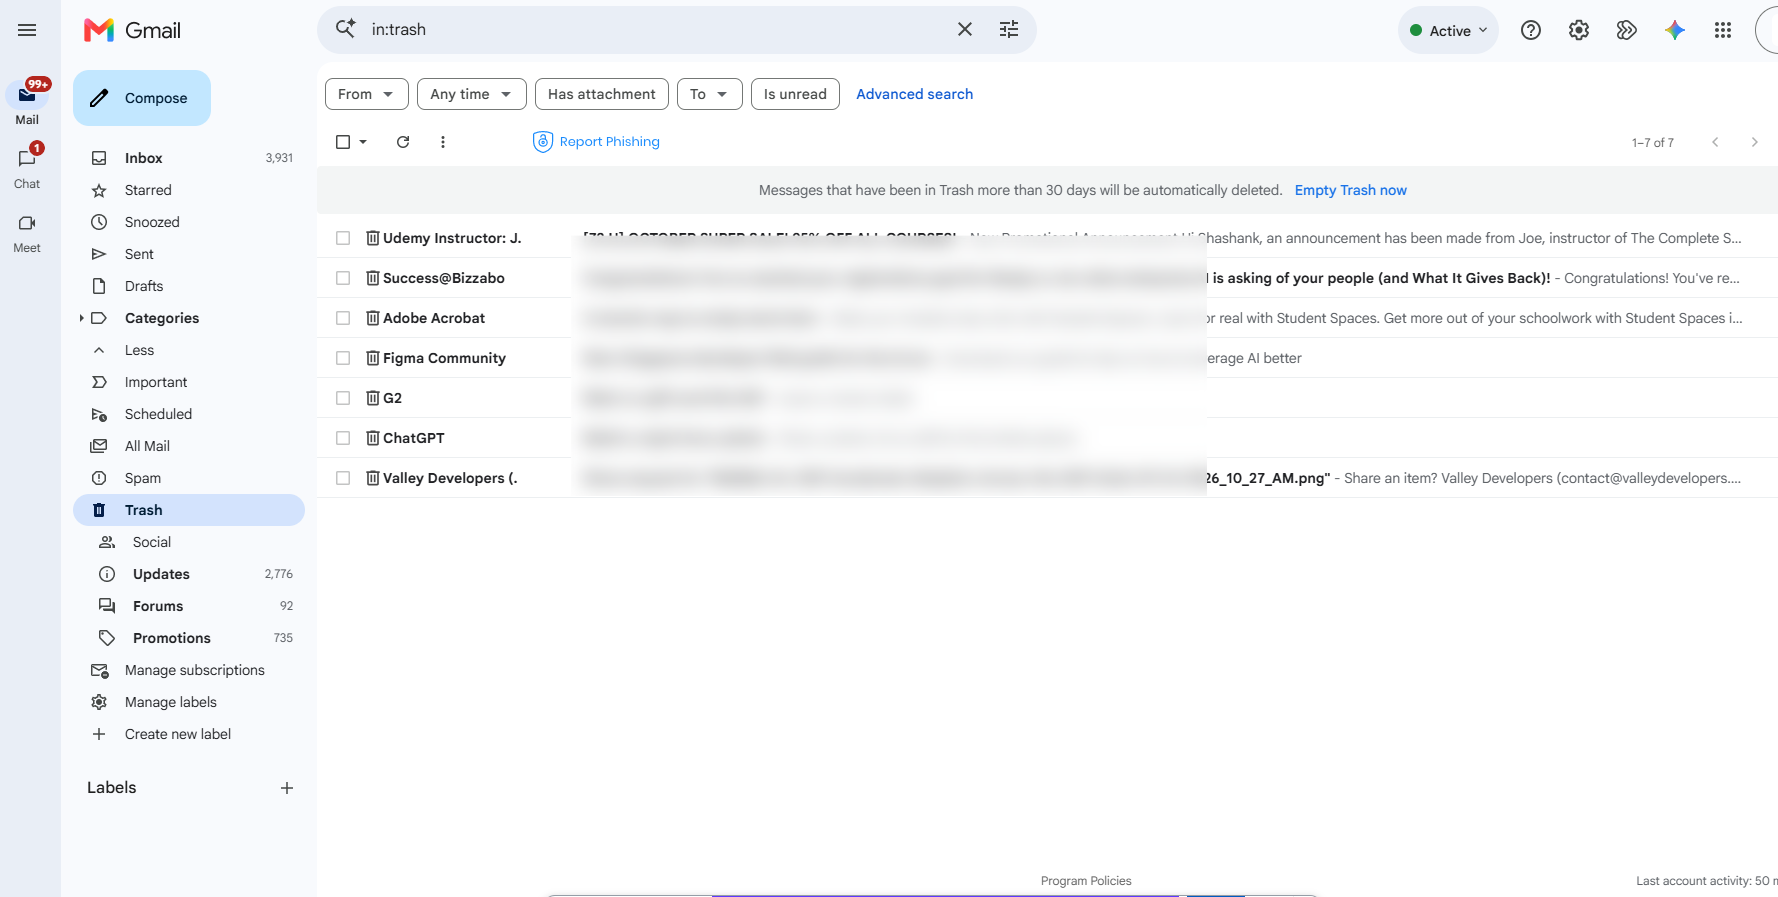Viewport: 1778px width, 897px height.
Task: Select the Figma Community email checkbox
Action: click(x=343, y=358)
